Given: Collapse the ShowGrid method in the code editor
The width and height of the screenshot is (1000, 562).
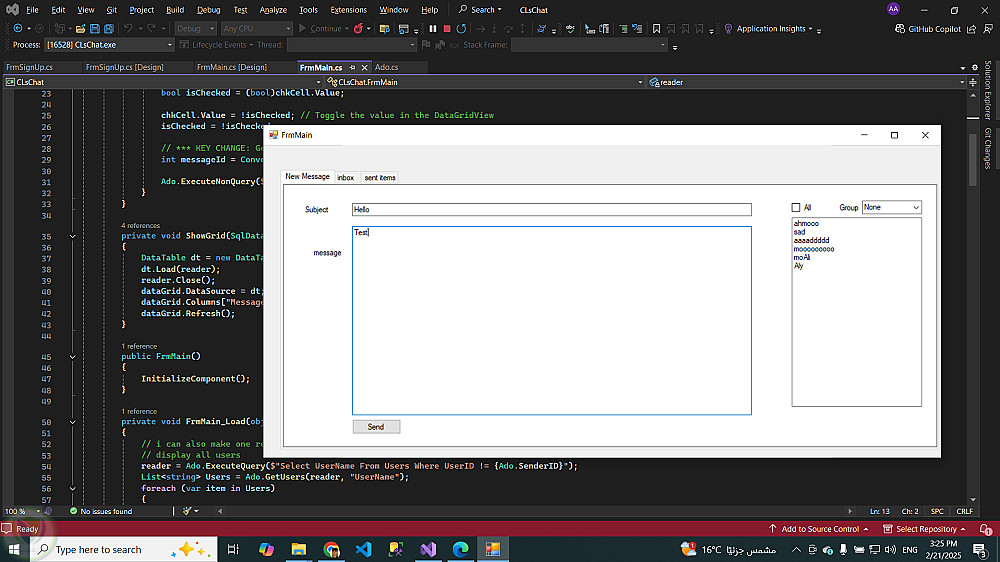Looking at the screenshot, I should 72,236.
